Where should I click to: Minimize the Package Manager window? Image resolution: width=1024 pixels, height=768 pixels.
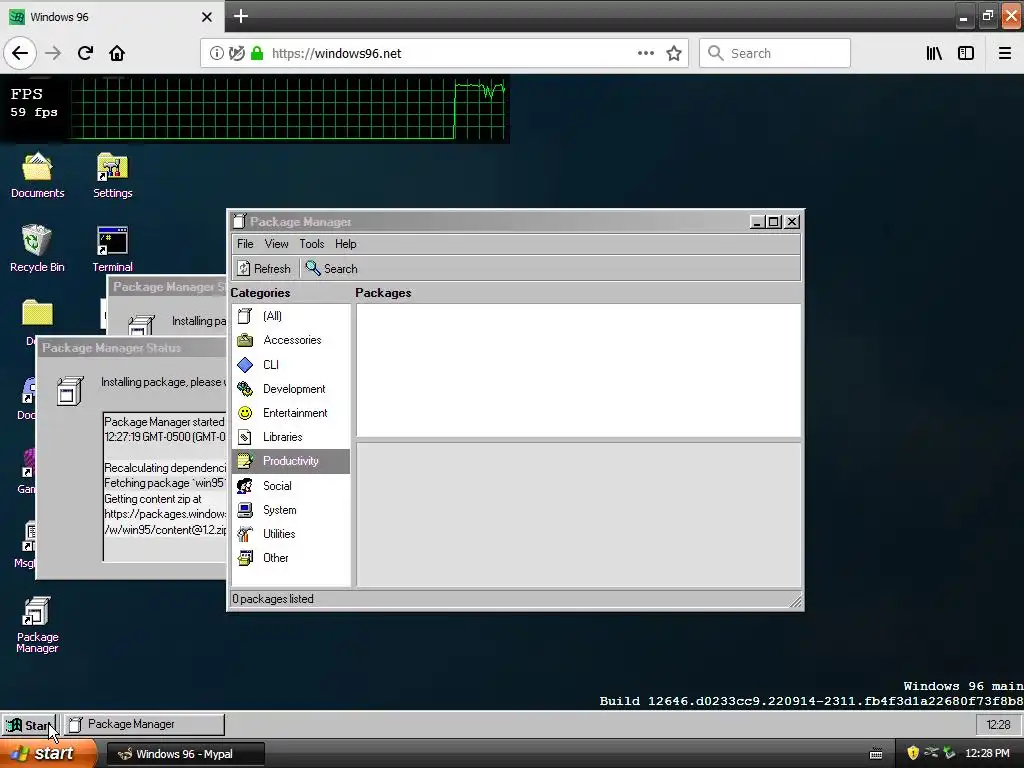(x=757, y=222)
